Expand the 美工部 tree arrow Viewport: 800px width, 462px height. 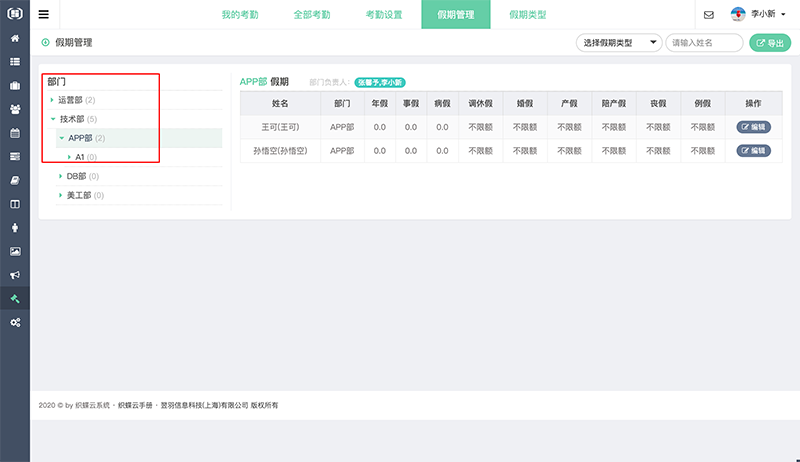point(60,195)
